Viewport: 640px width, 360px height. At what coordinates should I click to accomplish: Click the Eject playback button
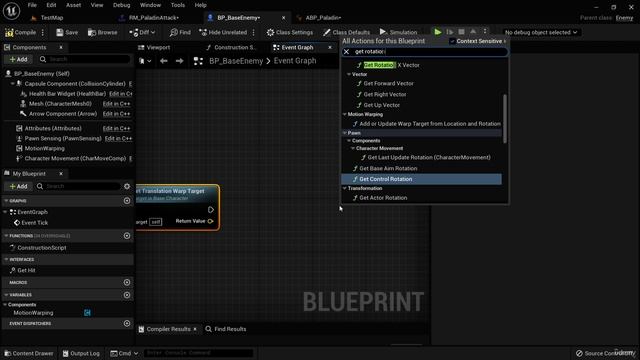coord(473,32)
